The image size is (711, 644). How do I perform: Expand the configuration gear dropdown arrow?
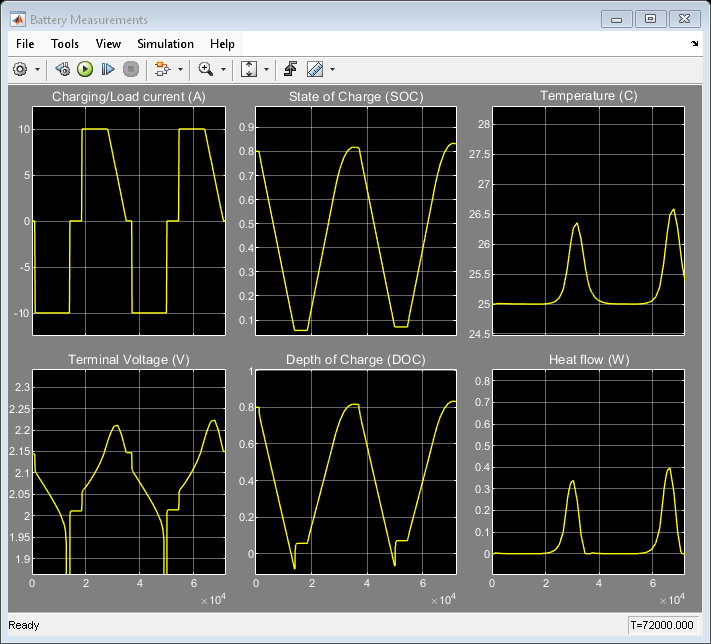(38, 69)
